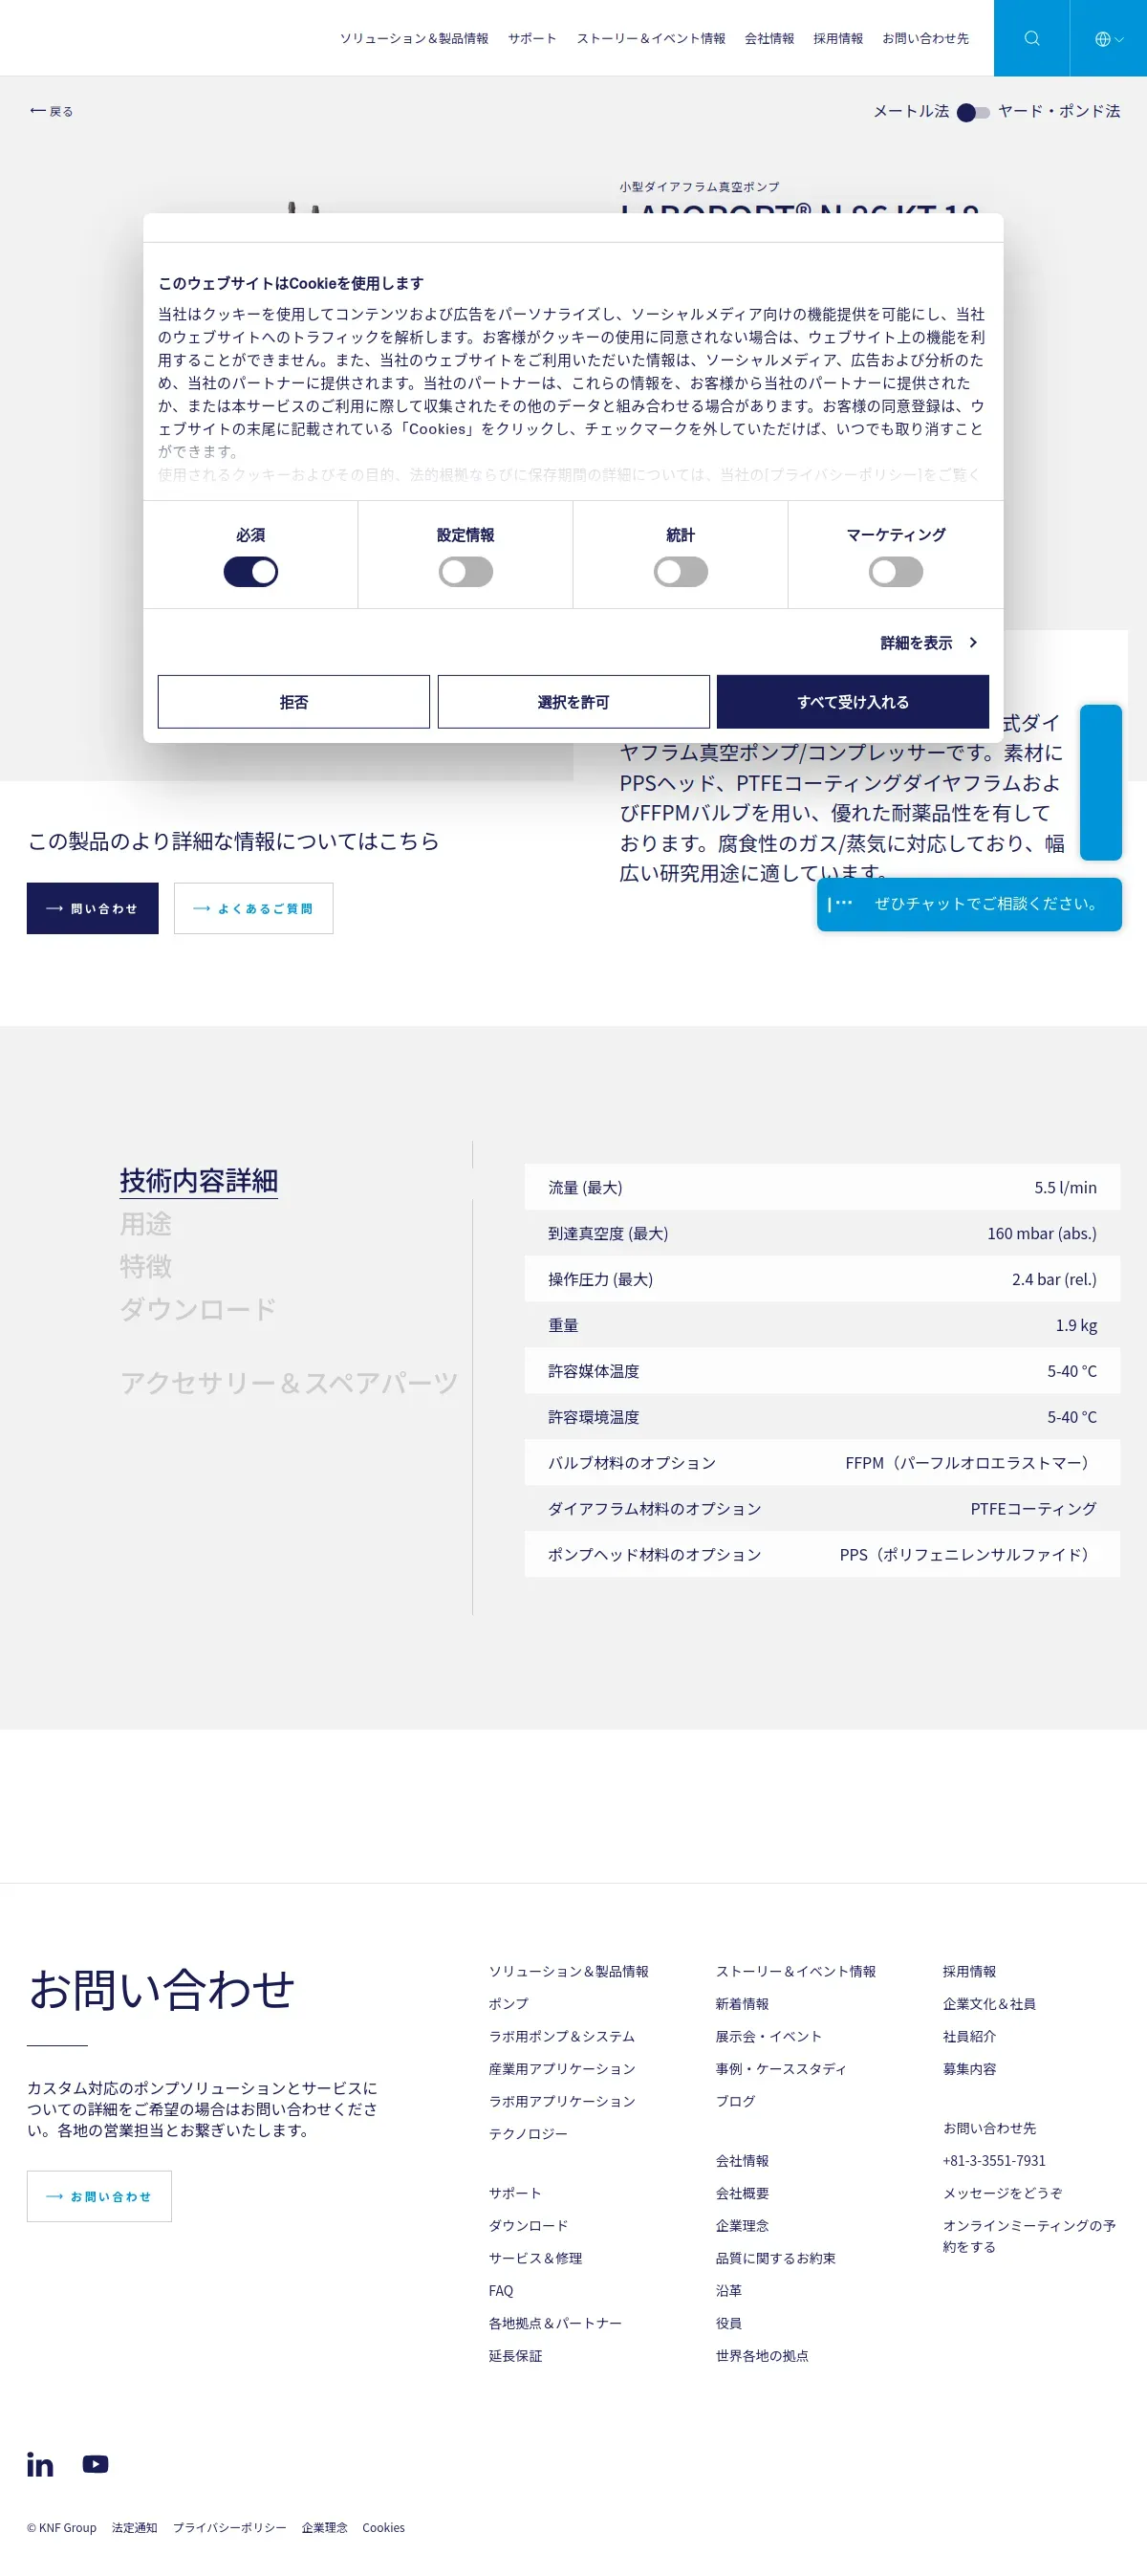
Task: Open footer link メッセージをどうぞ
Action: click(x=1002, y=2193)
